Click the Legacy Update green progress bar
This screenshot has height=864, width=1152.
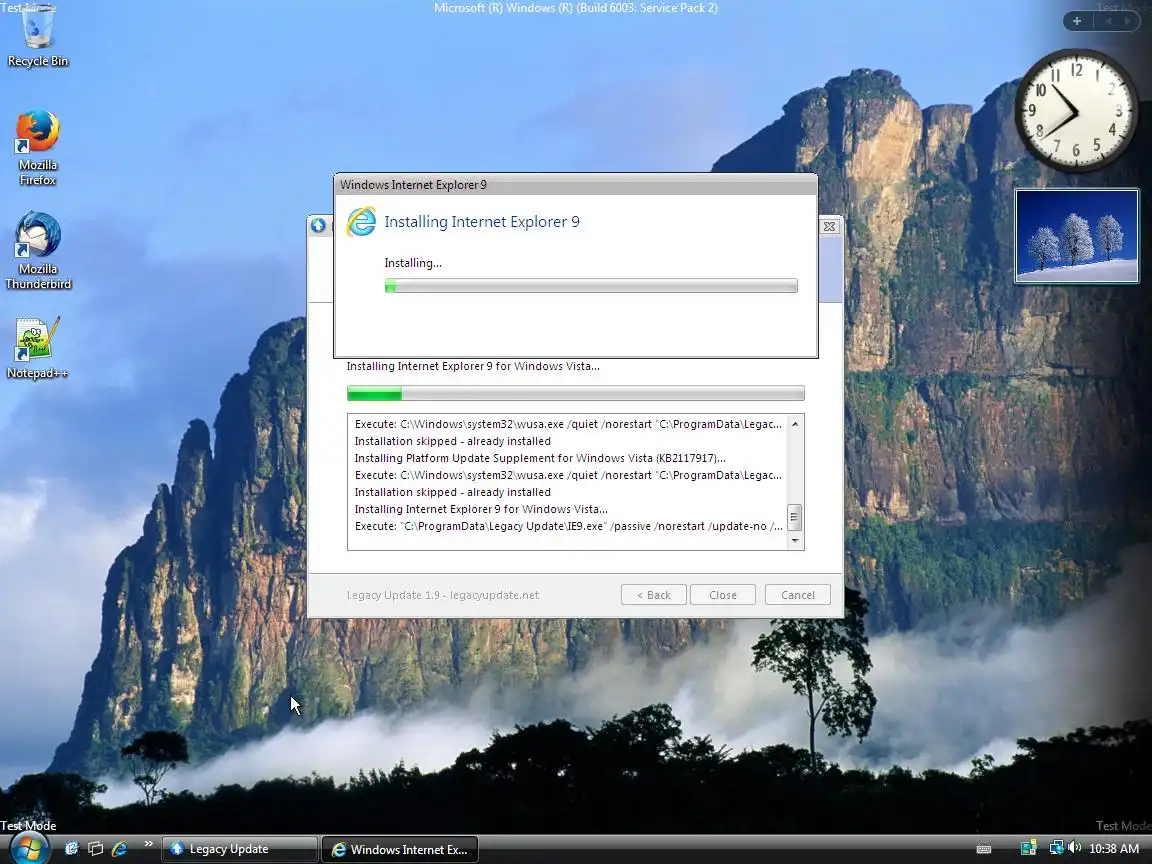coord(576,393)
